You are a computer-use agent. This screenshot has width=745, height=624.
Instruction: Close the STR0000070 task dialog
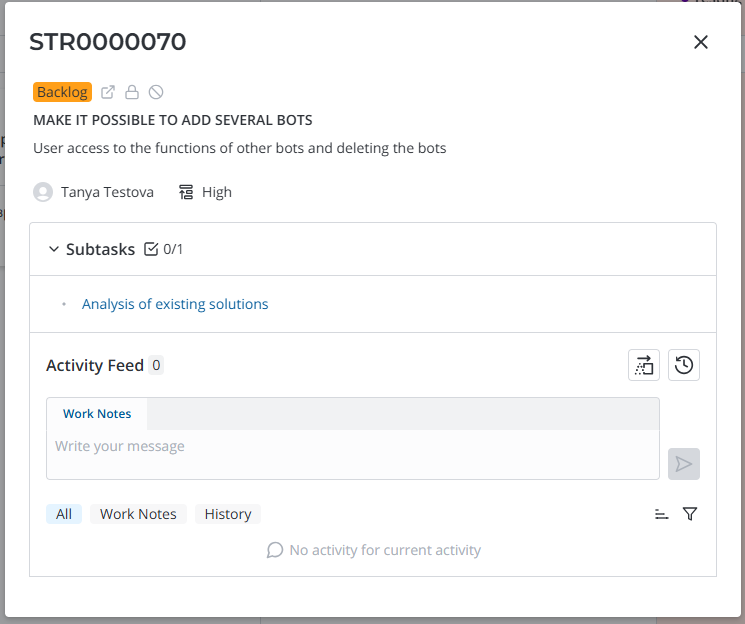[701, 42]
